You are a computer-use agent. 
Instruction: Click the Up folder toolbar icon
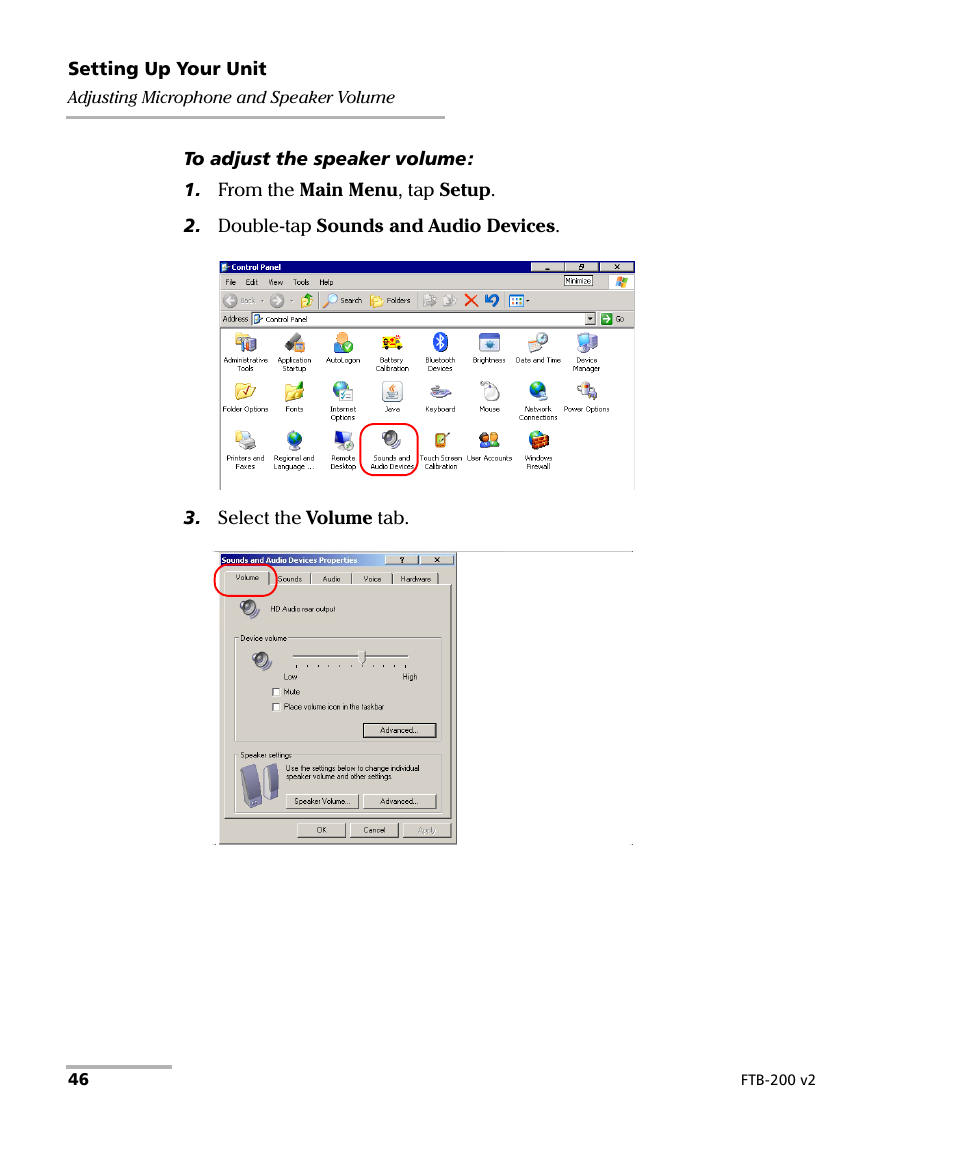tap(307, 300)
